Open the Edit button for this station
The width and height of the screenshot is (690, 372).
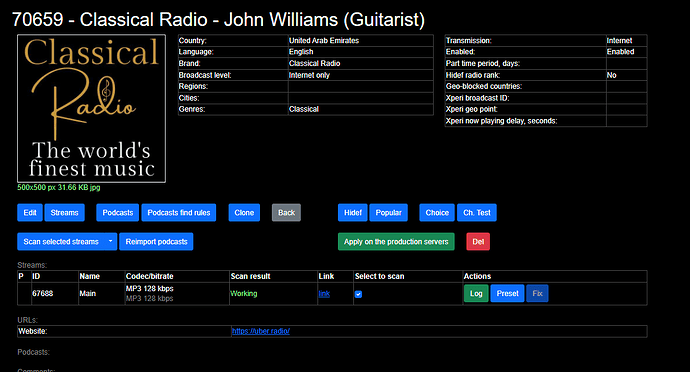click(x=30, y=213)
